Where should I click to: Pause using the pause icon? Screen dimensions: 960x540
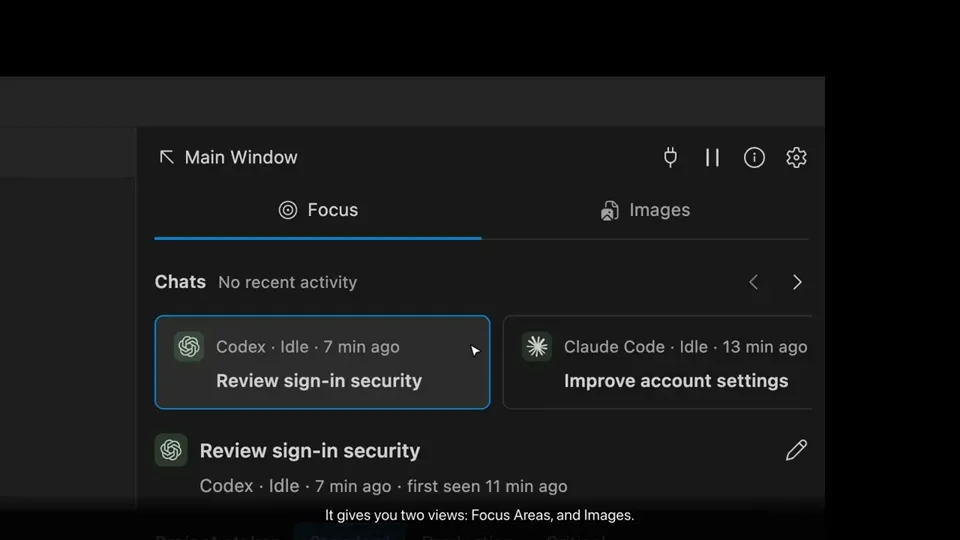tap(712, 157)
